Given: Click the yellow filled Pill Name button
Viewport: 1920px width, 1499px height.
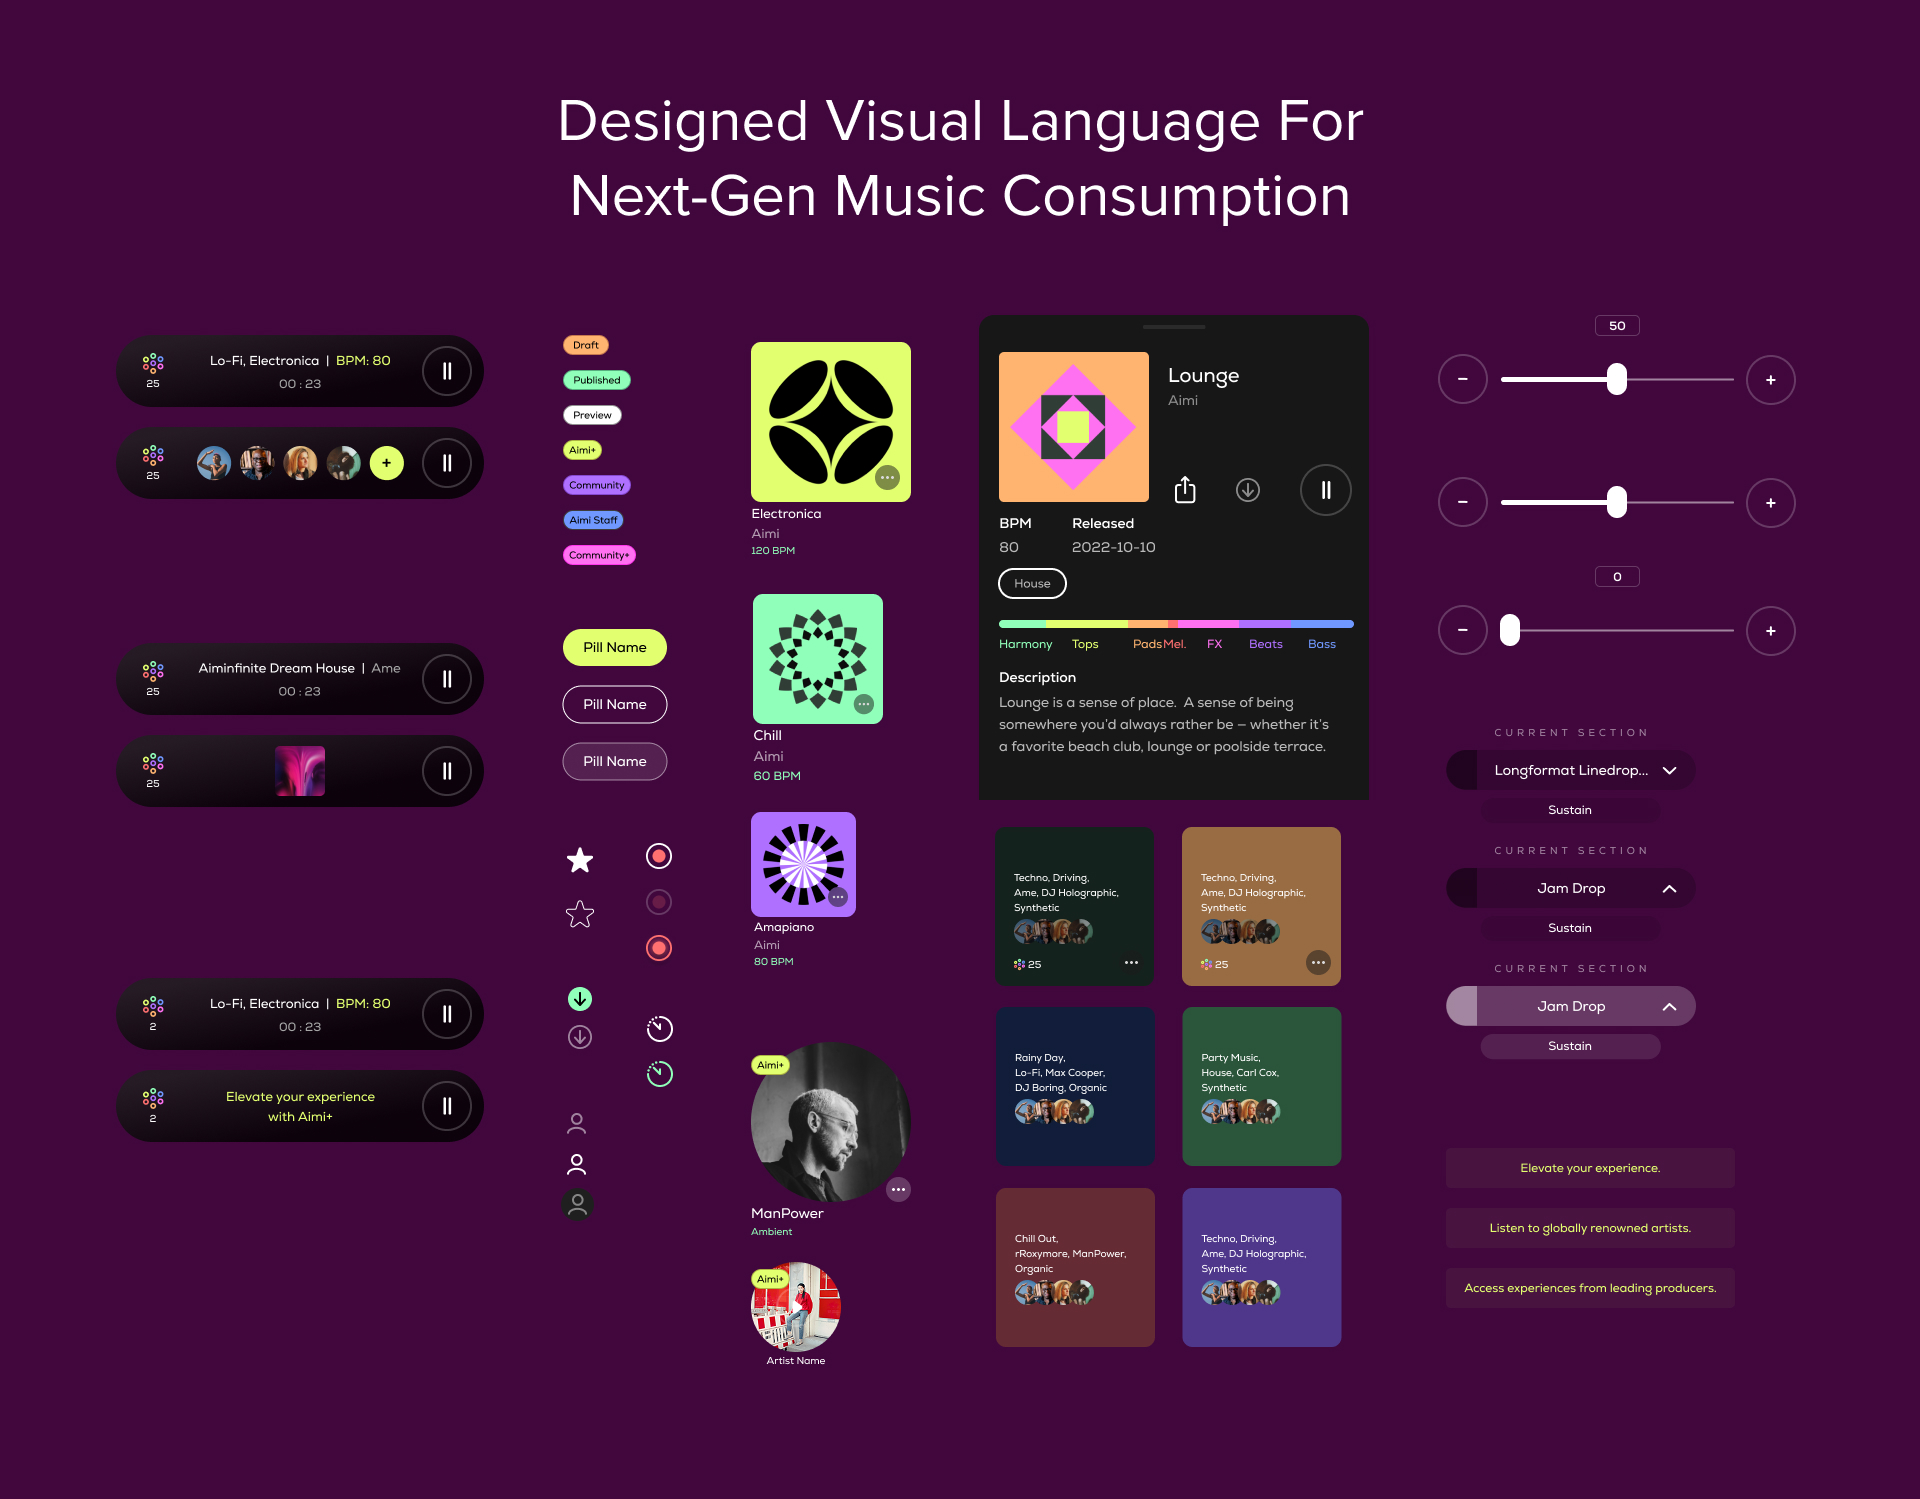Looking at the screenshot, I should coord(615,648).
